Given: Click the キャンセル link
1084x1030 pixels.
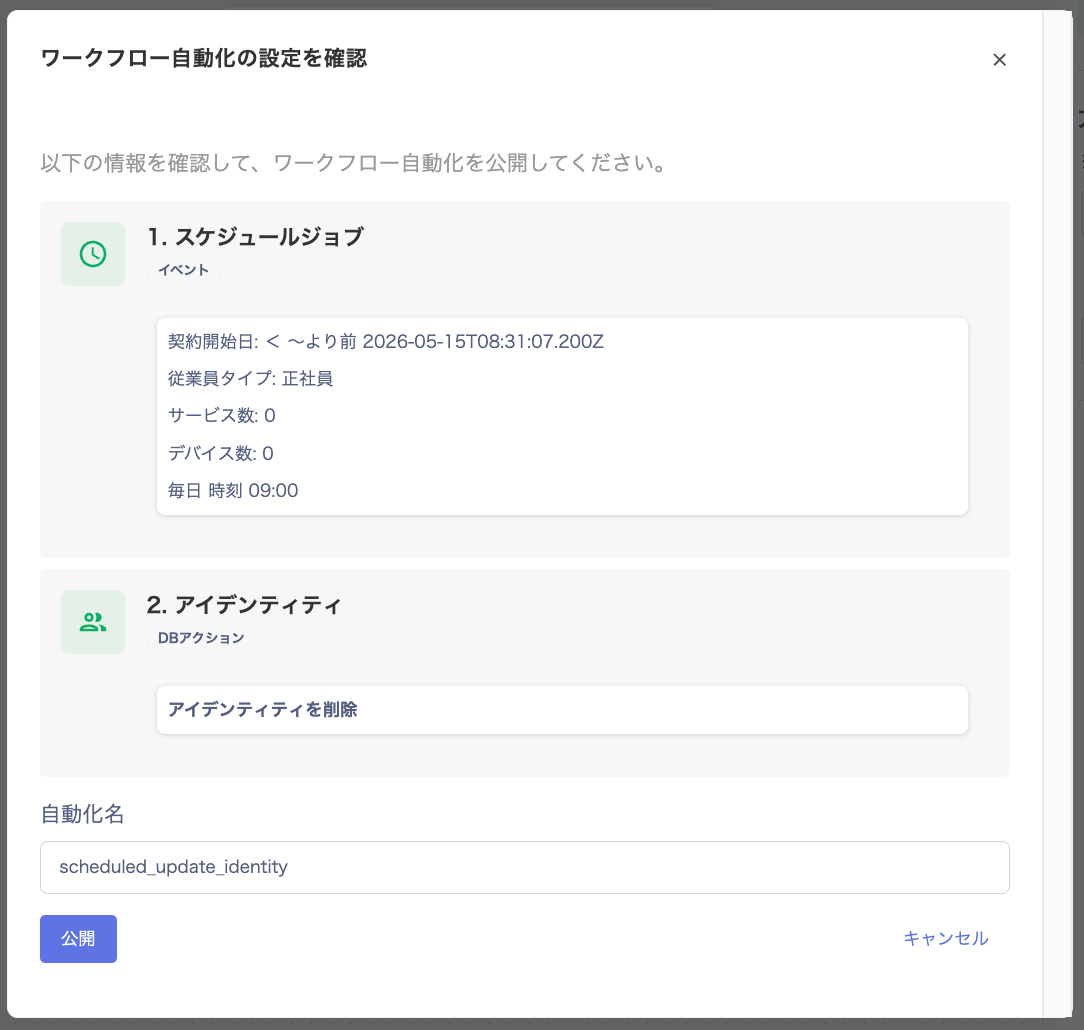Looking at the screenshot, I should (946, 938).
